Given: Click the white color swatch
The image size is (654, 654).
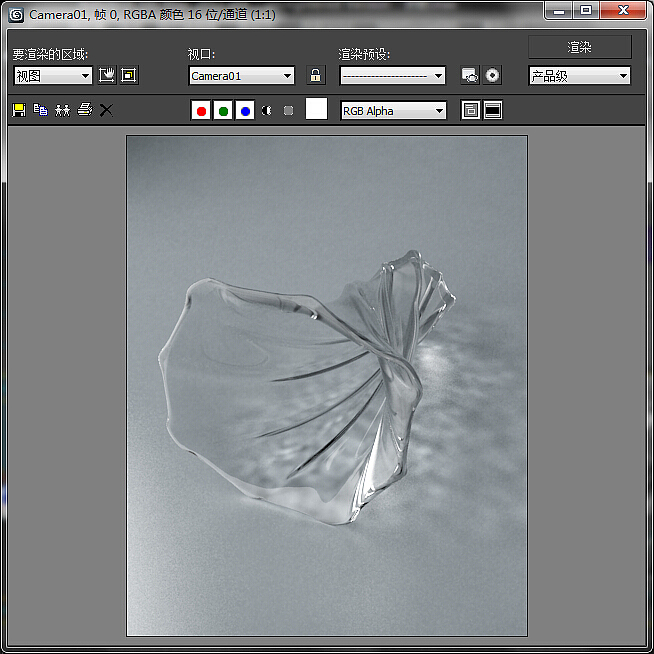Looking at the screenshot, I should (316, 109).
